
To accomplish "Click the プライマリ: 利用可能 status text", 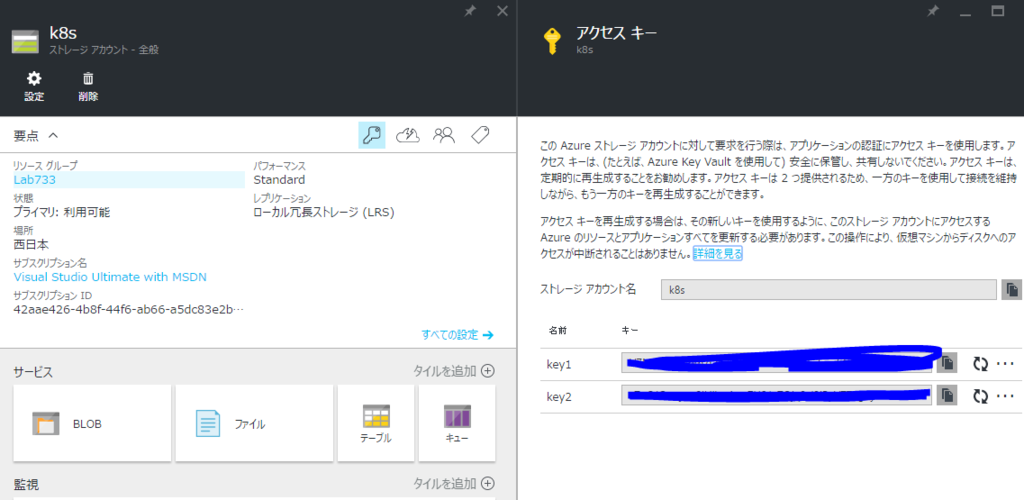I will click(62, 212).
